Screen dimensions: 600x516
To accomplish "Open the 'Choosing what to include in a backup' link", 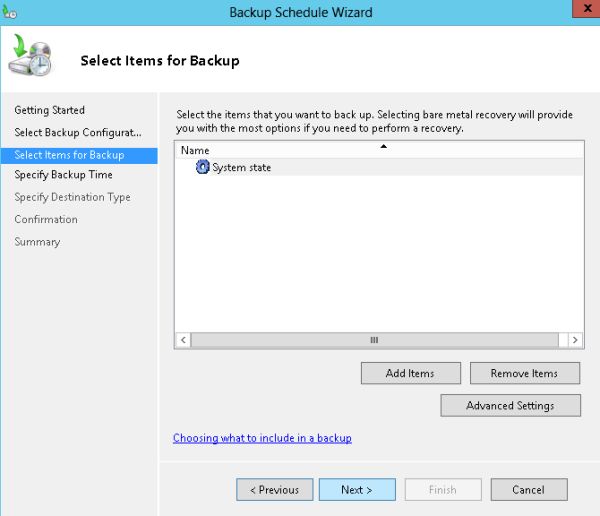I will [262, 438].
